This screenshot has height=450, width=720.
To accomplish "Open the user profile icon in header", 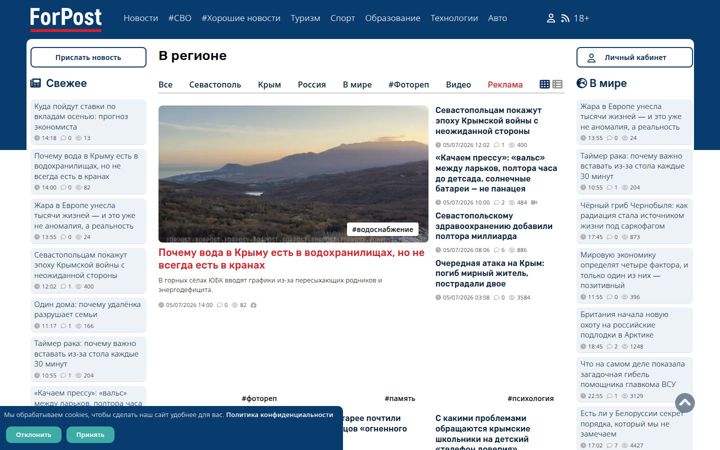I will click(551, 18).
